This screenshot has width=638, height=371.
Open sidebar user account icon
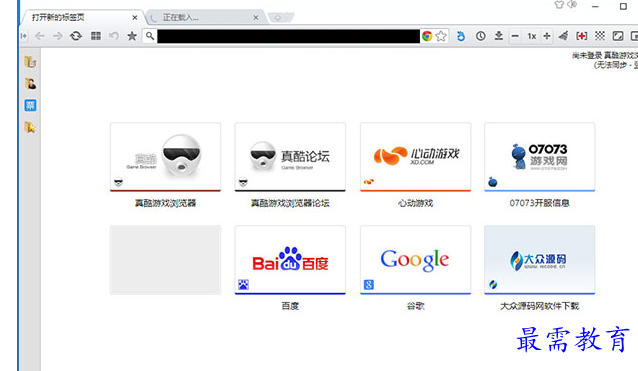click(30, 83)
